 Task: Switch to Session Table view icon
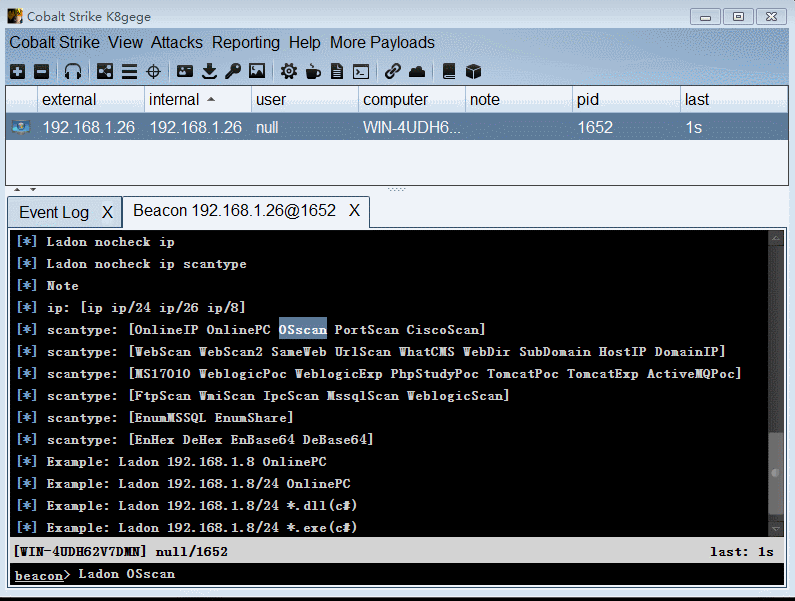pyautogui.click(x=129, y=72)
